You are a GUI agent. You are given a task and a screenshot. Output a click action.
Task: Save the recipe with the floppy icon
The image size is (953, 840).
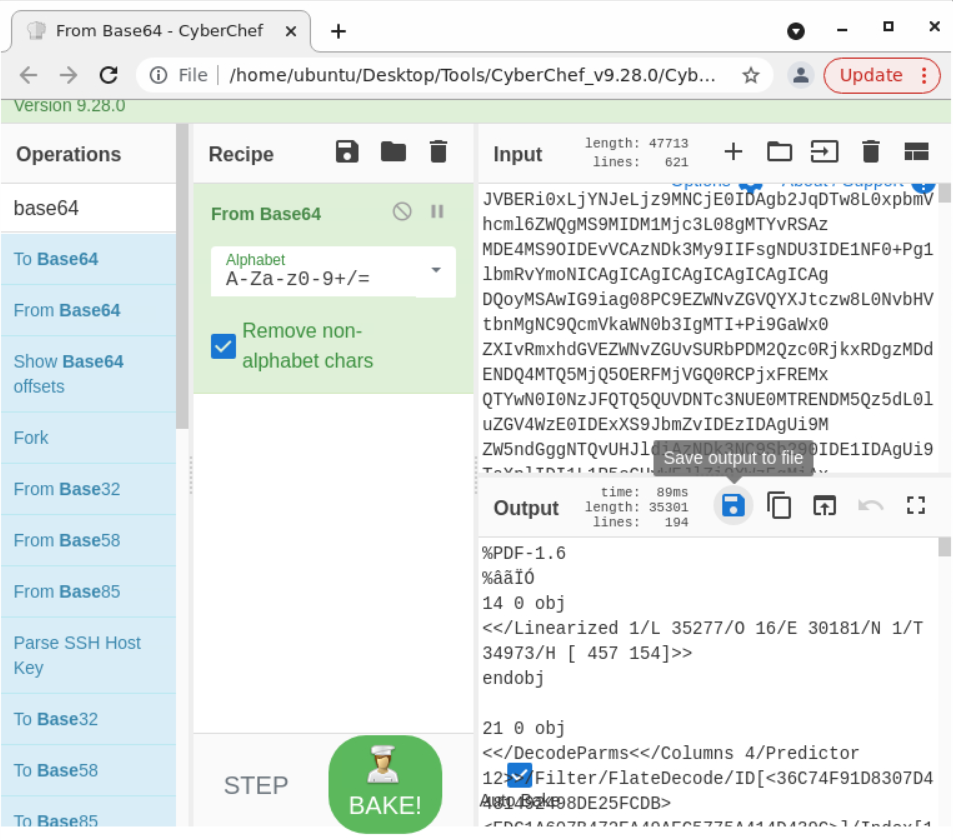click(347, 152)
